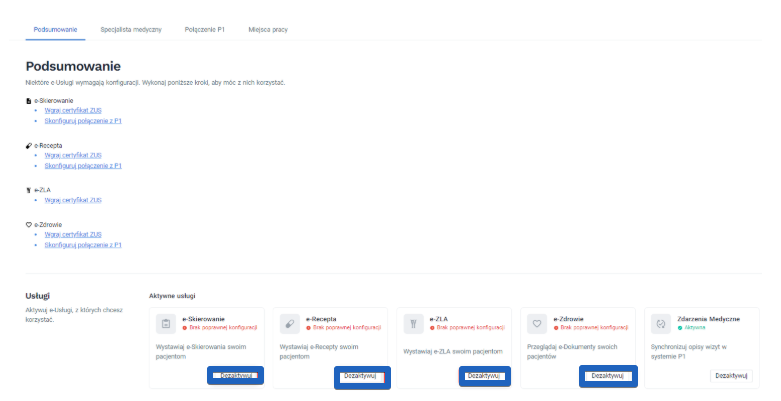Click Skonfiguruj połączenie z P1 under e-Zdrowie

click(83, 245)
